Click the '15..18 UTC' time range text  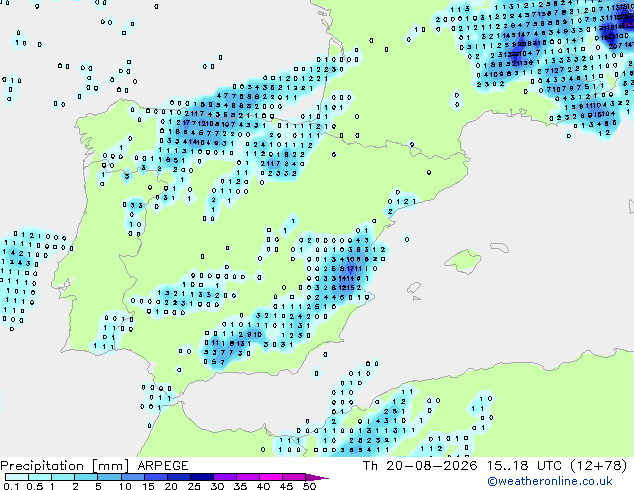pyautogui.click(x=524, y=466)
